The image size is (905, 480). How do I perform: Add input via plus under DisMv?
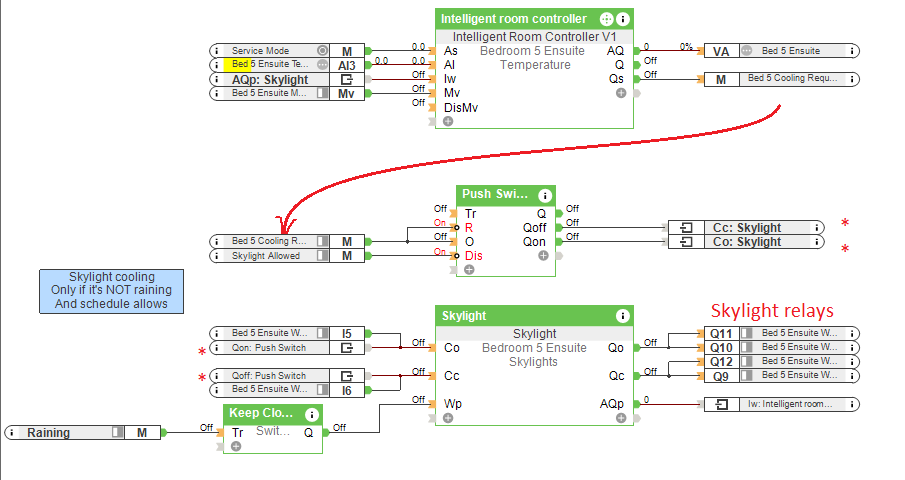pos(448,121)
